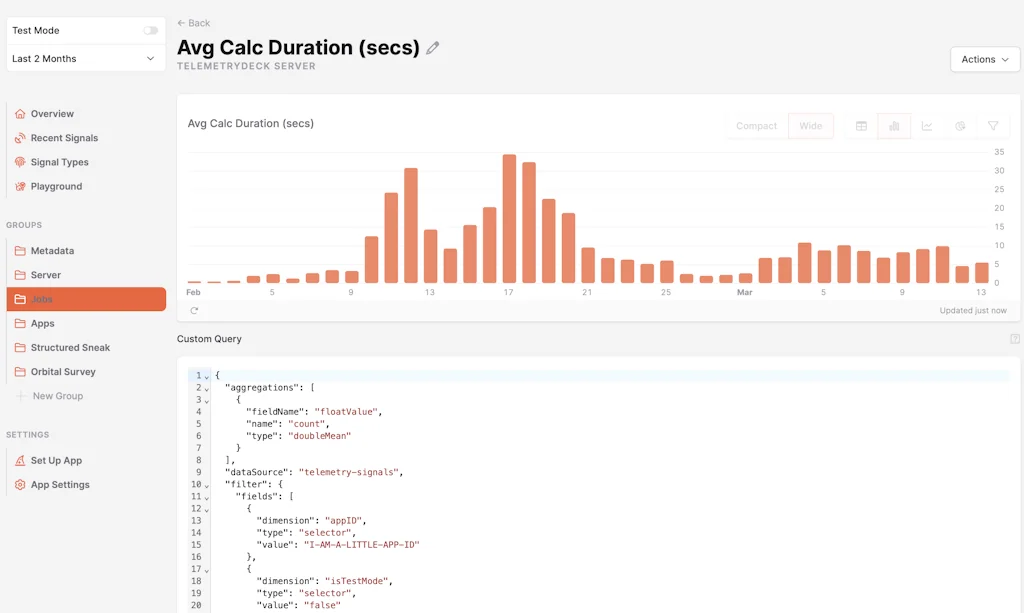Open the Last 2 Months dropdown
This screenshot has width=1024, height=613.
pyautogui.click(x=84, y=59)
